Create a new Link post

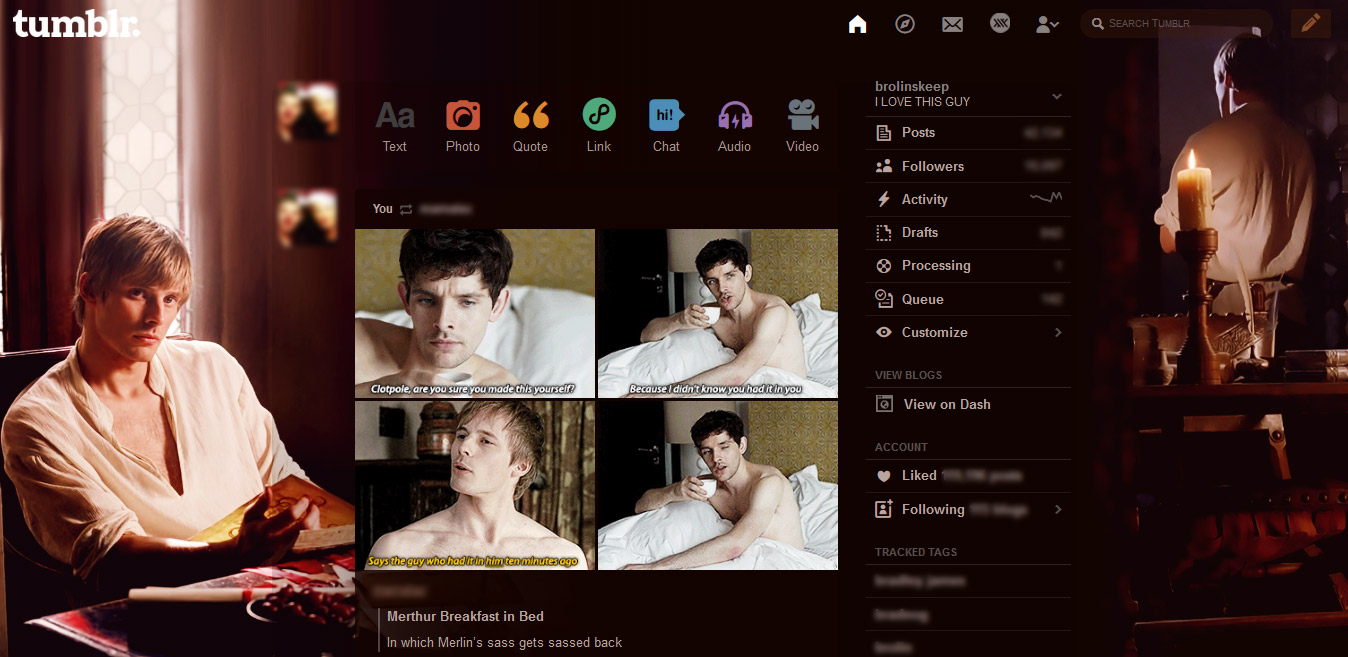point(599,127)
